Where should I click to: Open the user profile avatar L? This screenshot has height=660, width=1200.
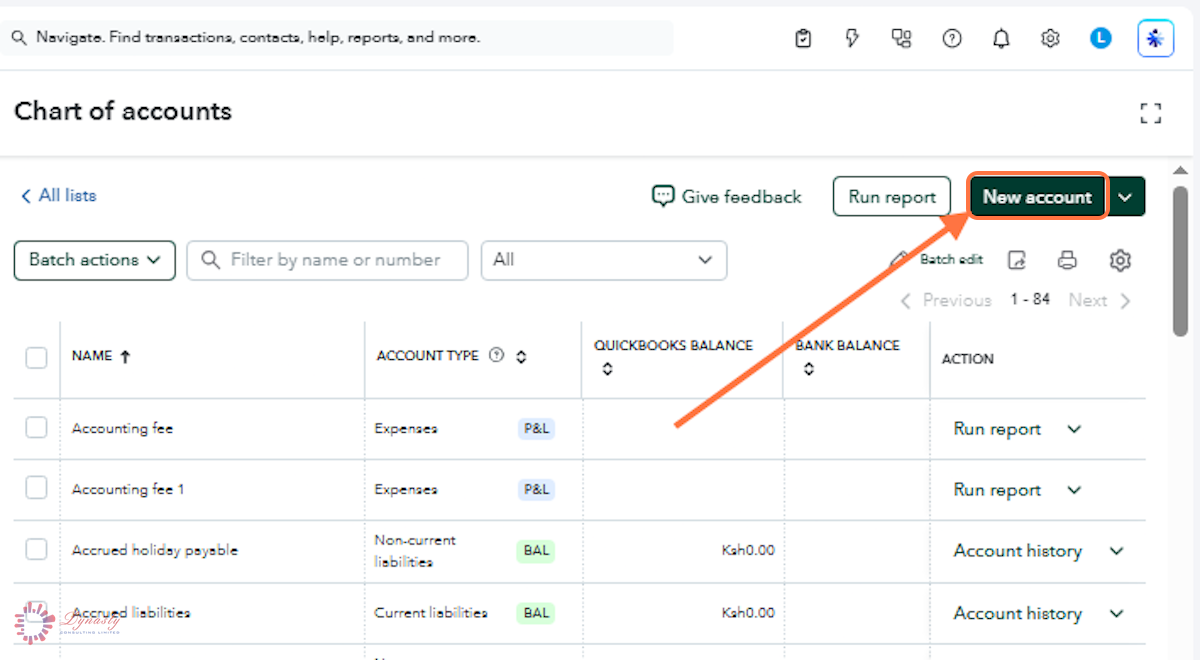tap(1101, 39)
